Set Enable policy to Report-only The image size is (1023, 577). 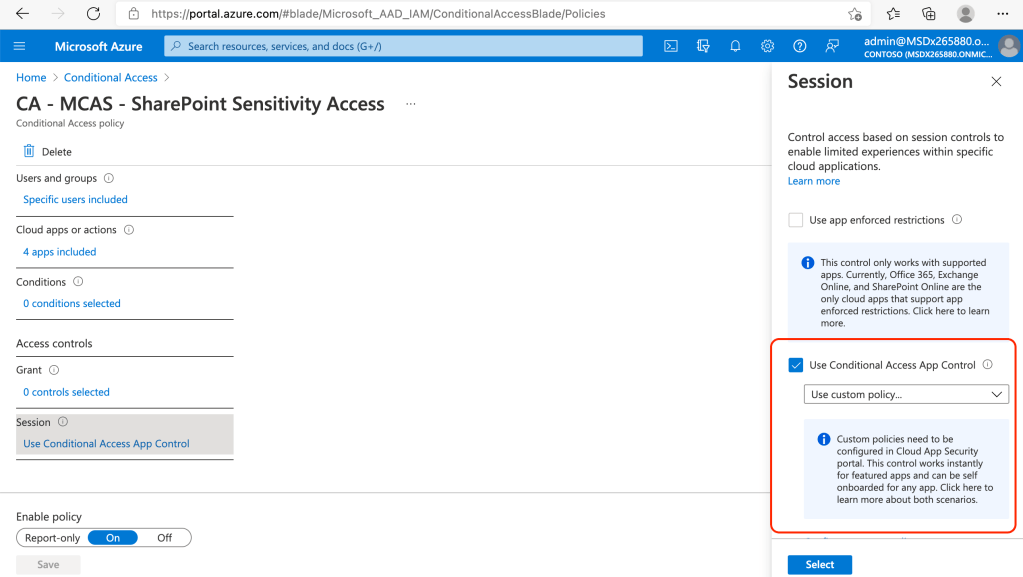52,538
